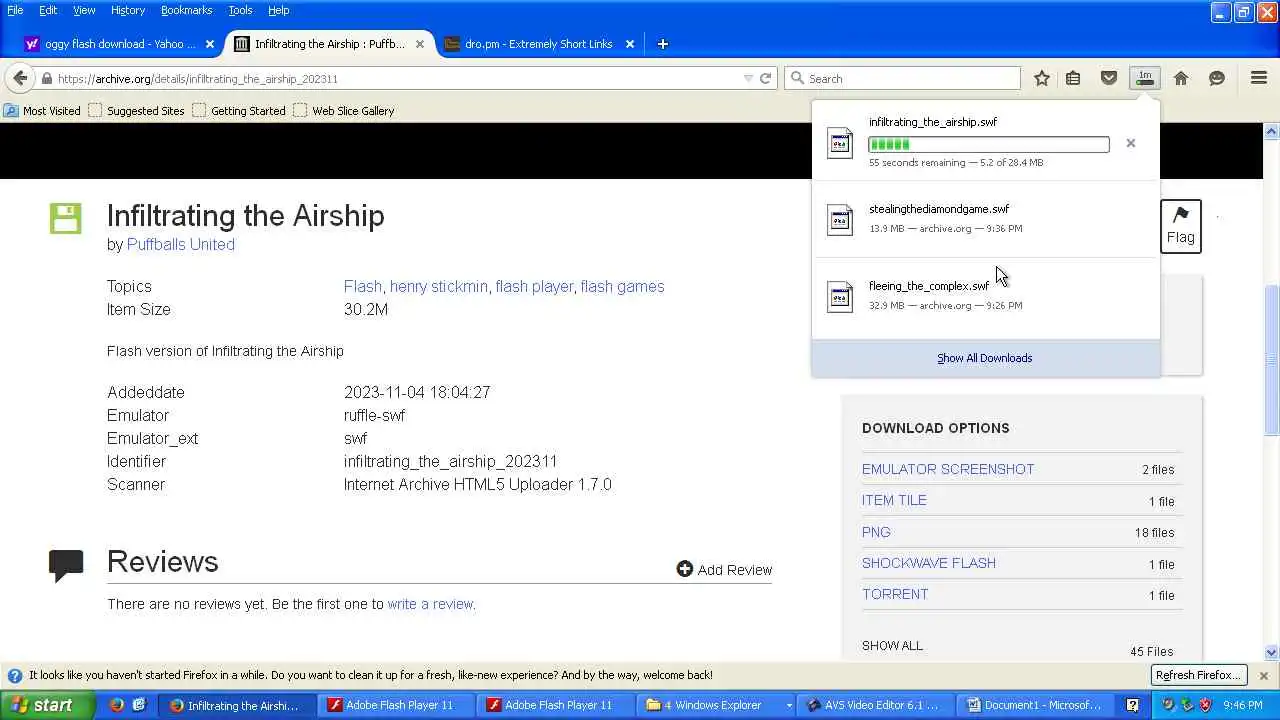
Task: Open the hamburger menu button
Action: (x=1259, y=78)
